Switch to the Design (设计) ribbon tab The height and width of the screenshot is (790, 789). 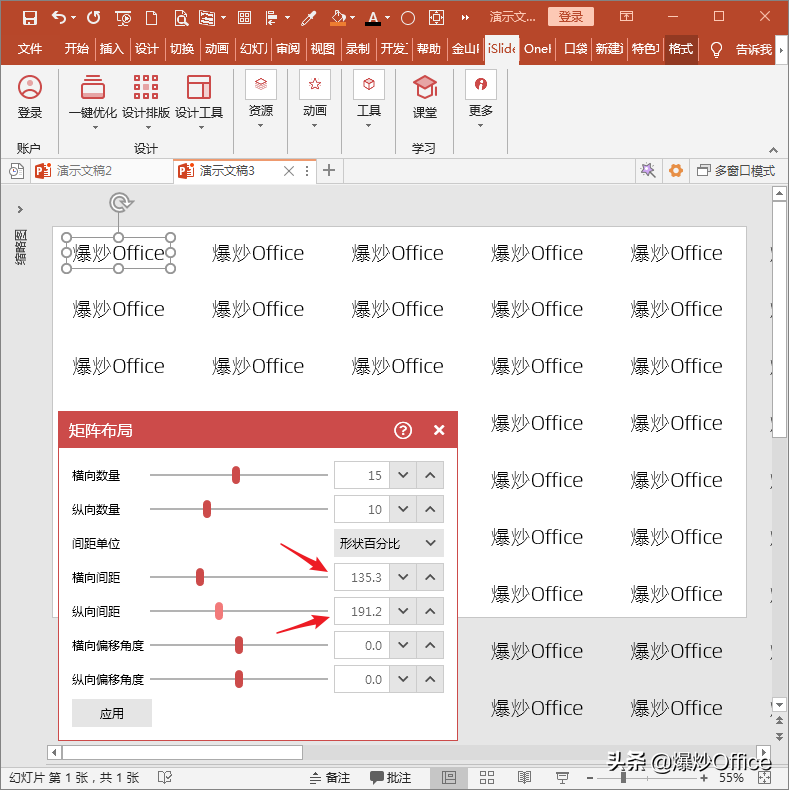tap(147, 49)
